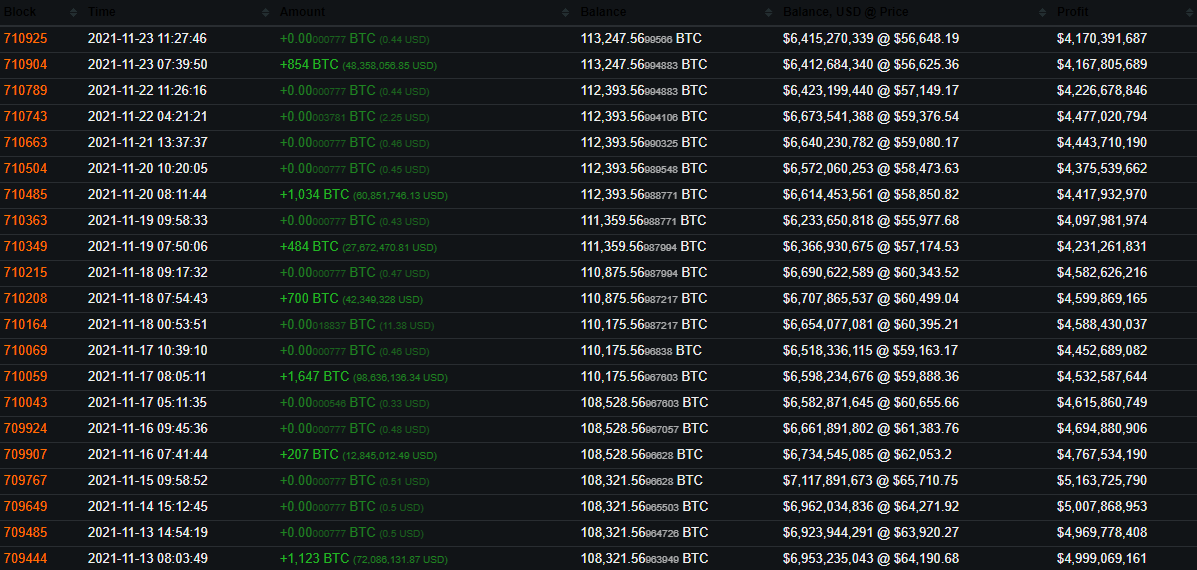Sort by Time column sort arrows

(x=265, y=12)
